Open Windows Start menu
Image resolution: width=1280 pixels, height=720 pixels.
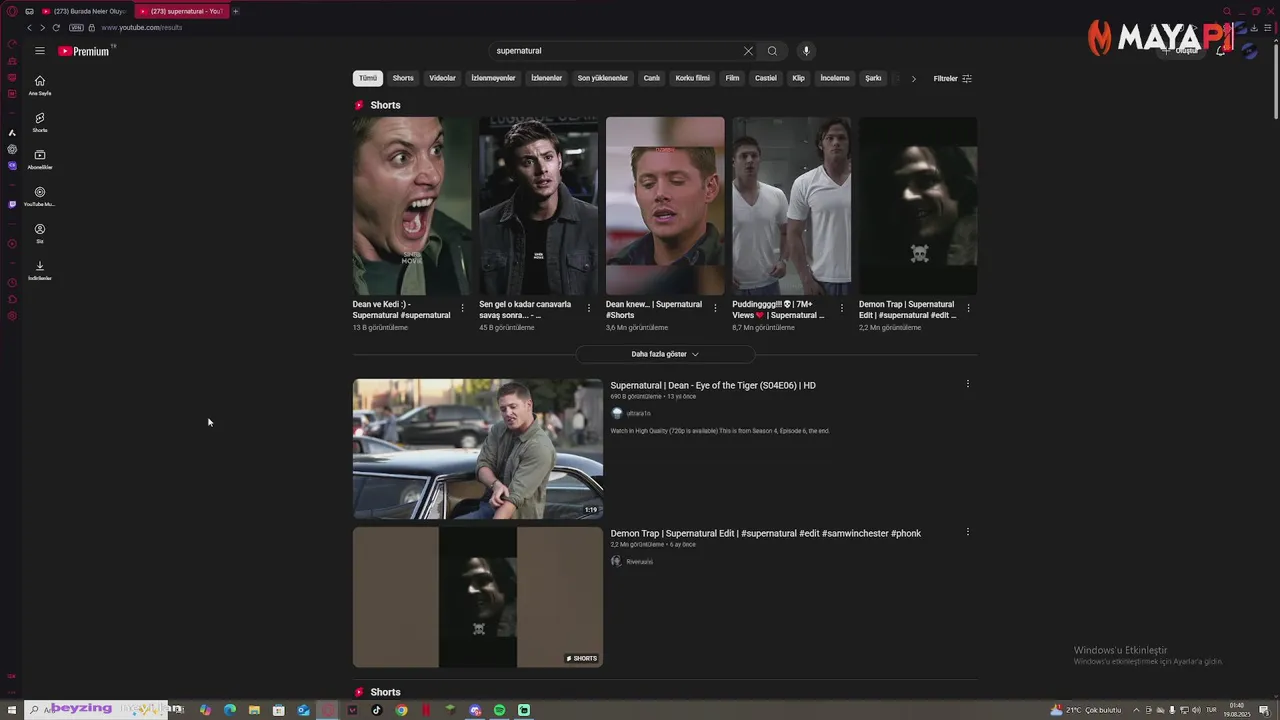point(12,710)
